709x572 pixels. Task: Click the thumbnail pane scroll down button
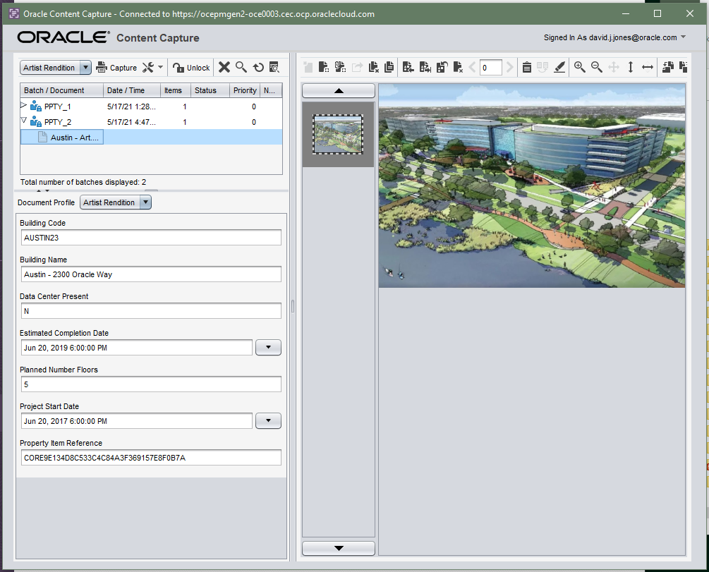(339, 548)
